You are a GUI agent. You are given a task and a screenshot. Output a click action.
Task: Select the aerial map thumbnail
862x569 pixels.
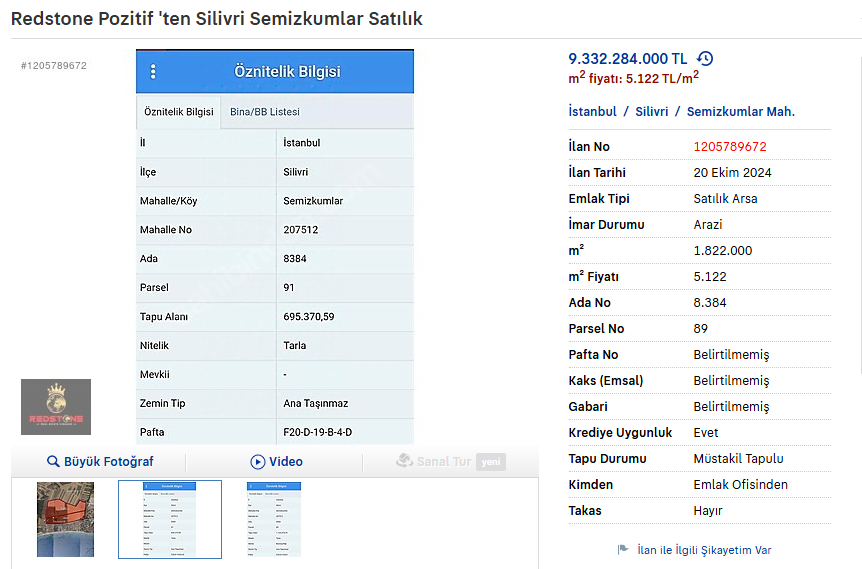tap(65, 519)
